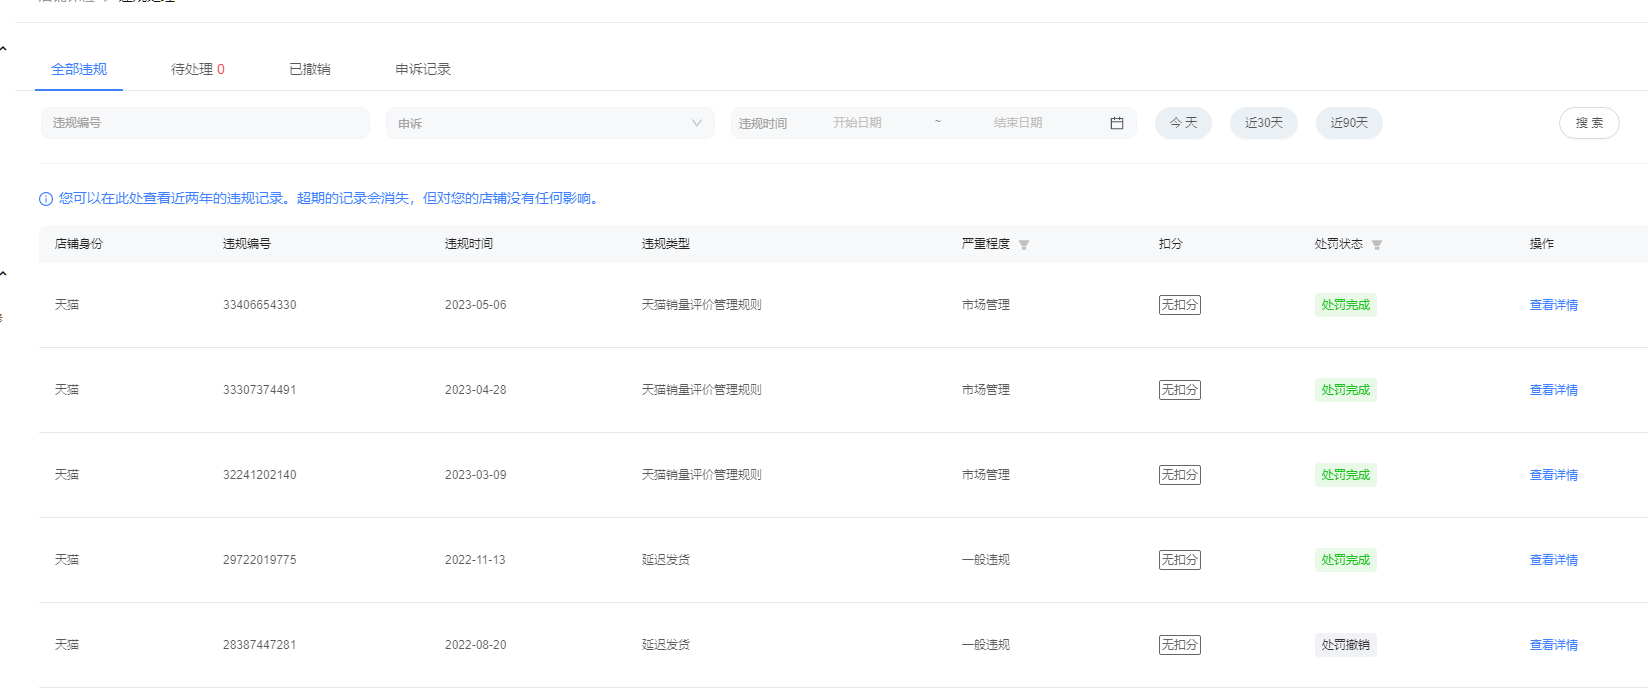
Task: Click 无扣分 tag in the 28387447281 row
Action: coord(1180,645)
